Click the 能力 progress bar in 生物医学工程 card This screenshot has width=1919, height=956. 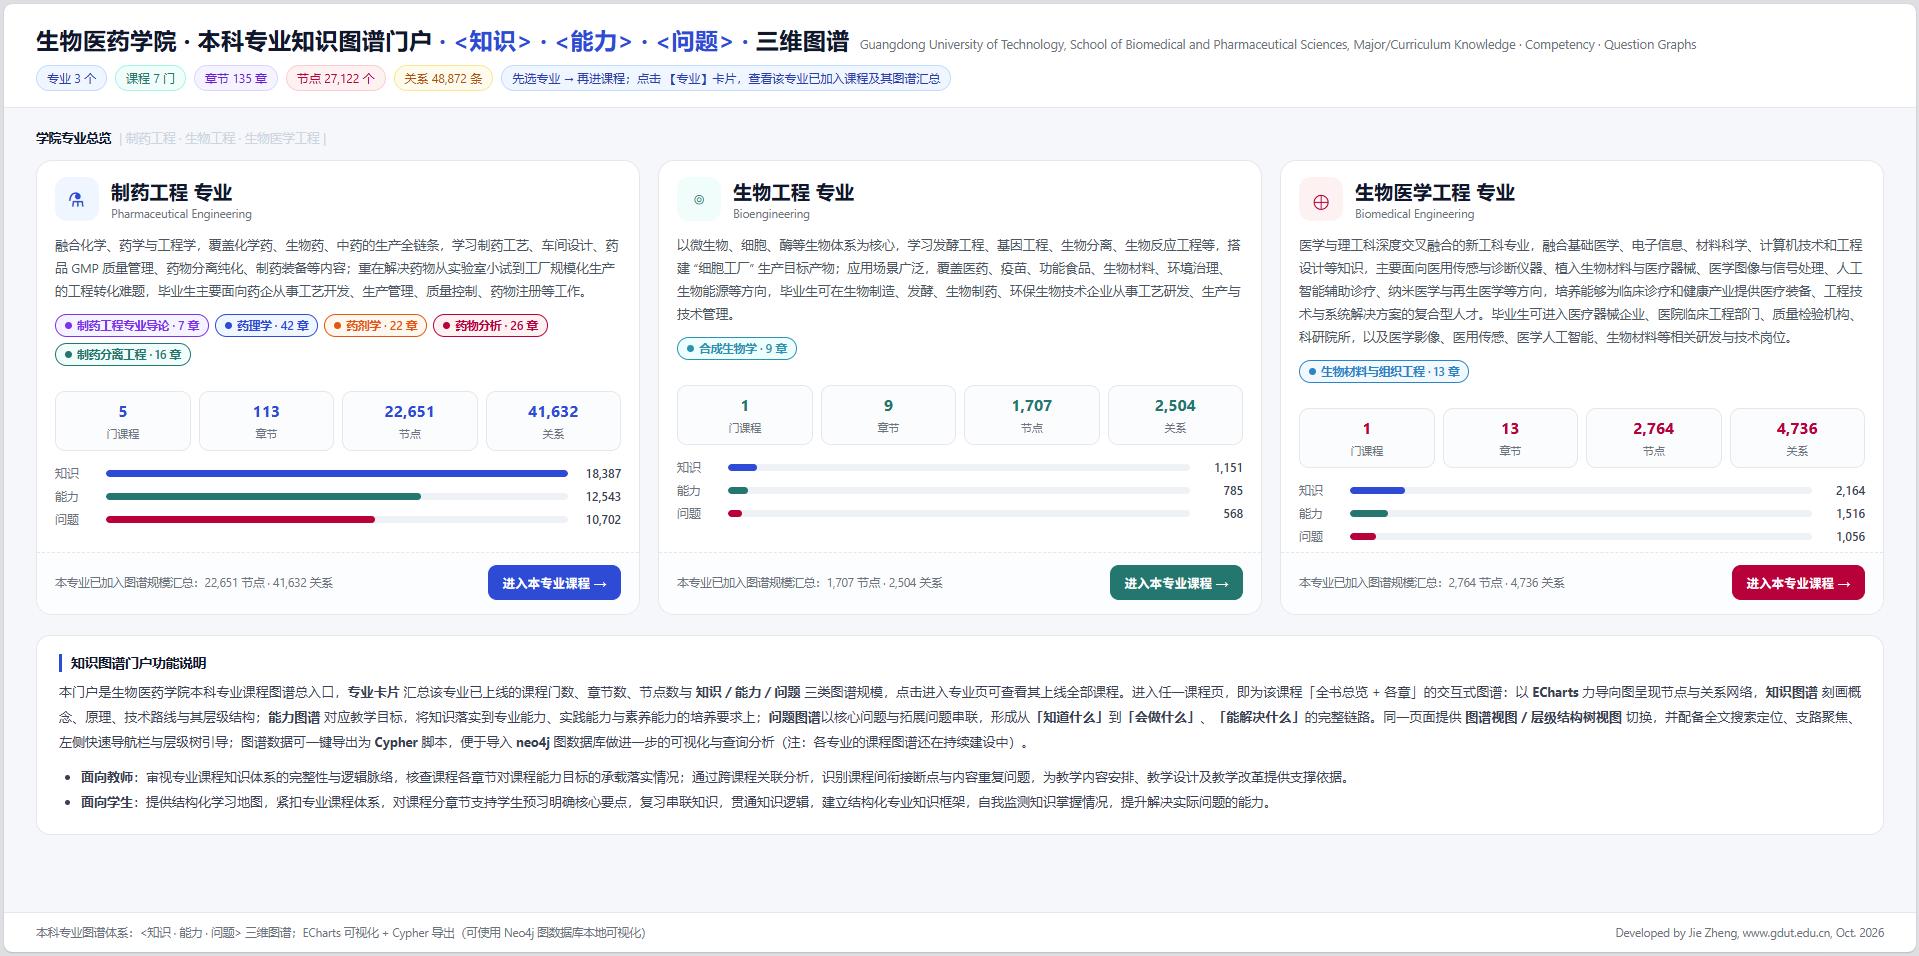[x=1581, y=513]
